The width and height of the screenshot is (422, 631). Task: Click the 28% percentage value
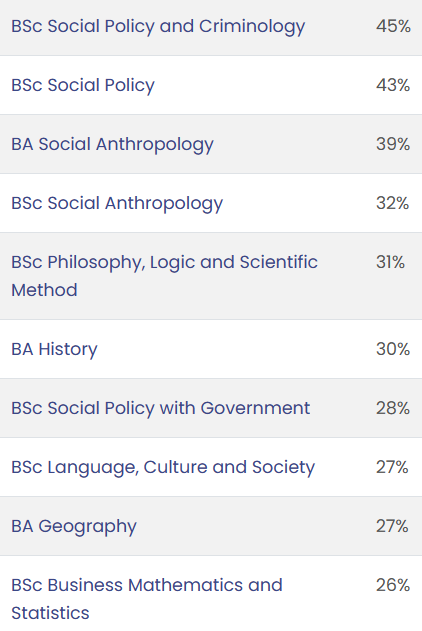point(393,408)
